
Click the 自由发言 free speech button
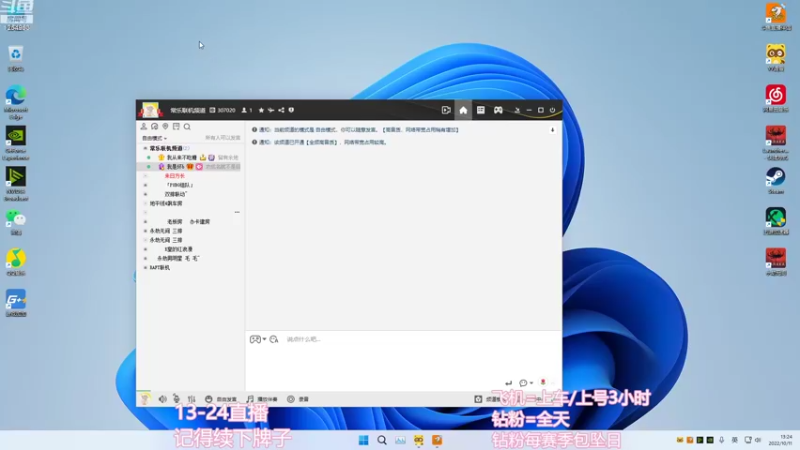(x=221, y=399)
